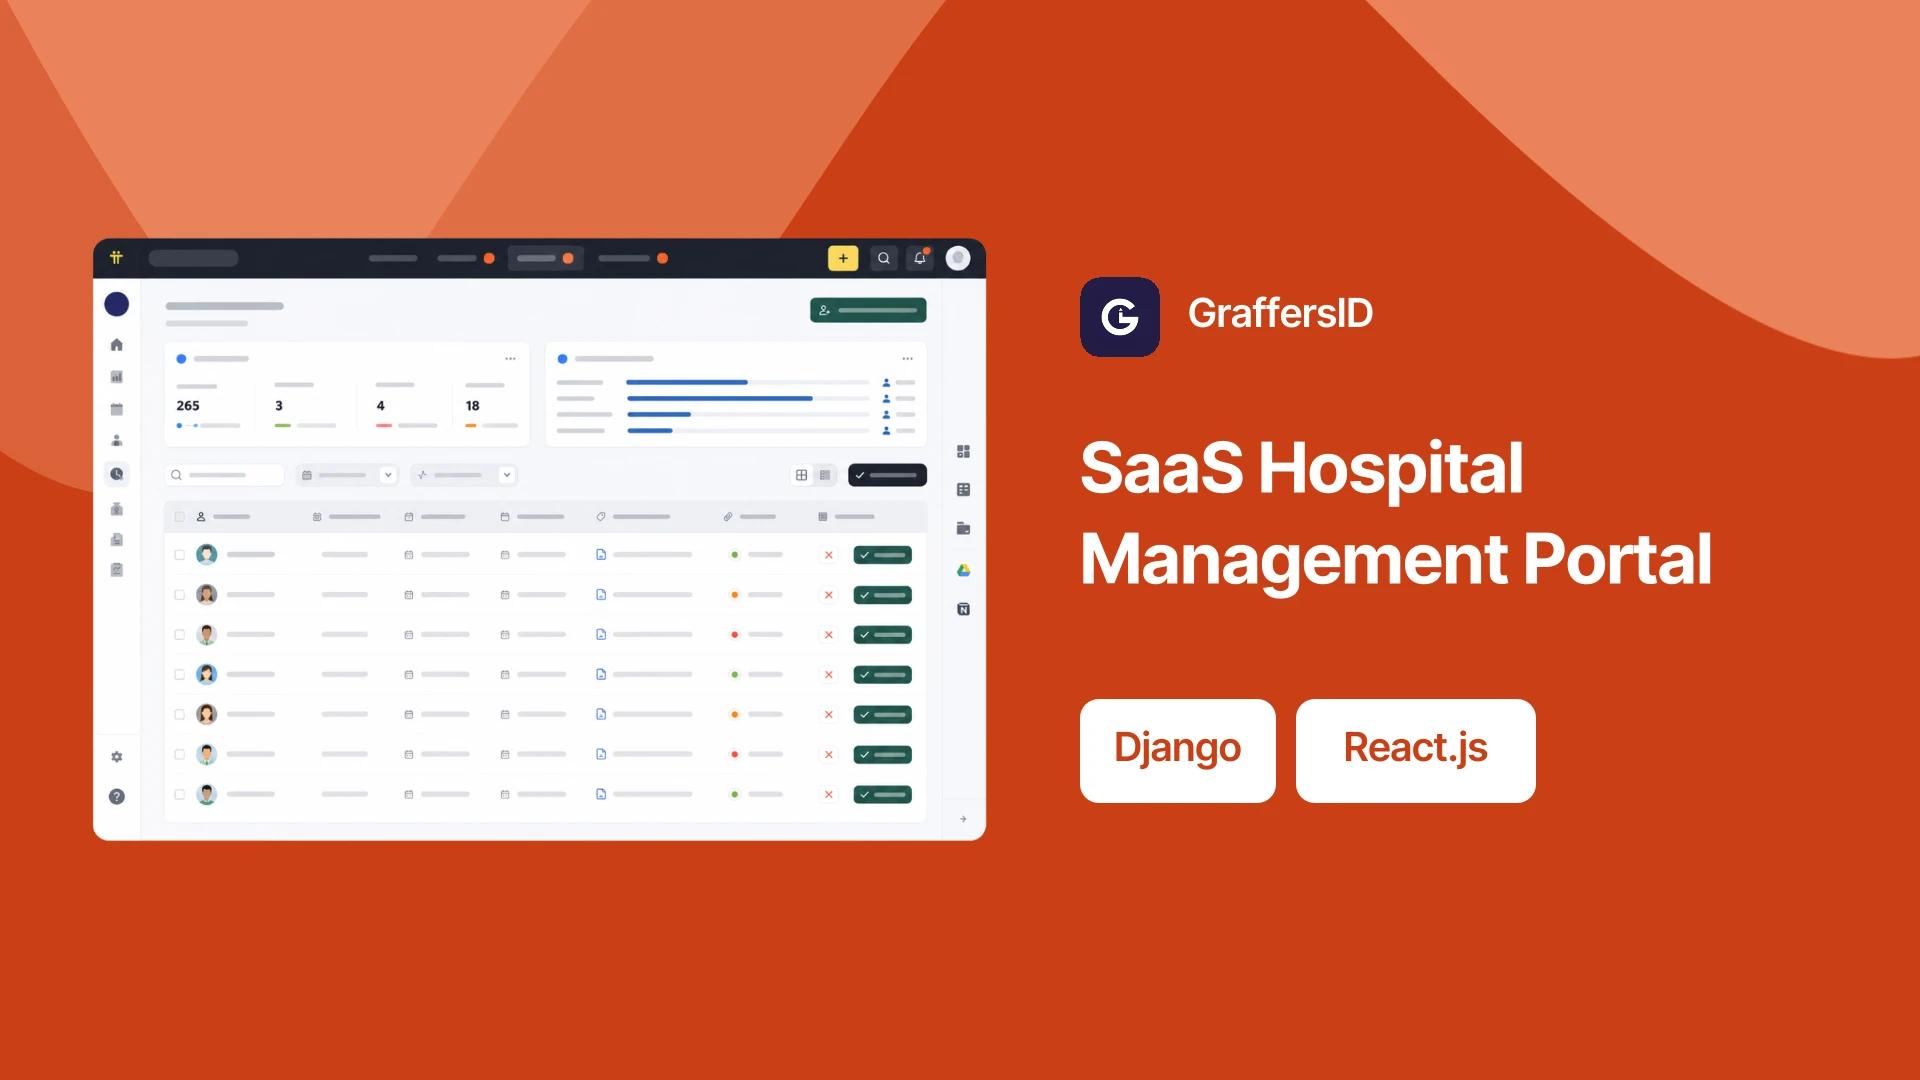Click the green add-user button
This screenshot has height=1080, width=1920.
tap(868, 310)
